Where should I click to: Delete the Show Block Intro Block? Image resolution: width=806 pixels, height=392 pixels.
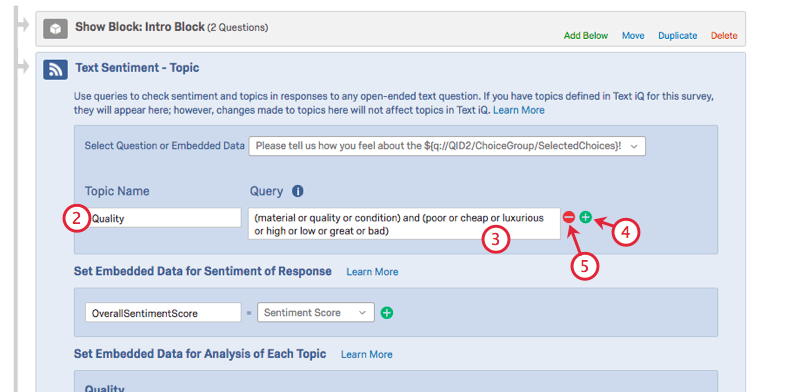point(724,35)
